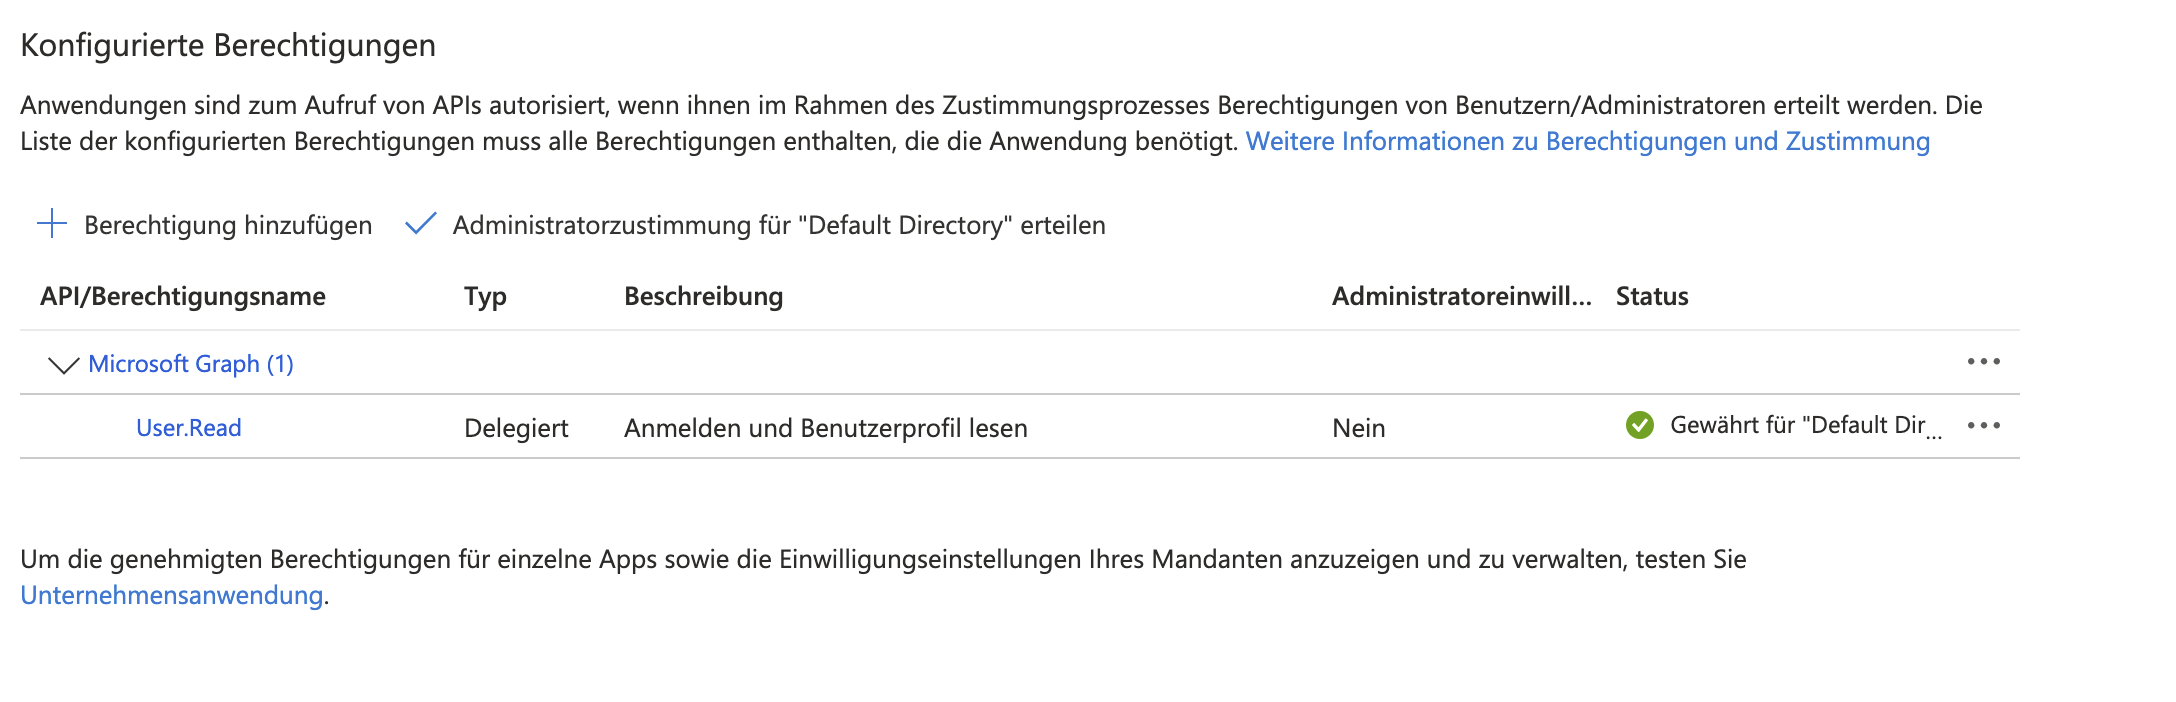Collapse the Microsoft Graph group chevron
Image resolution: width=2176 pixels, height=702 pixels.
pos(63,365)
